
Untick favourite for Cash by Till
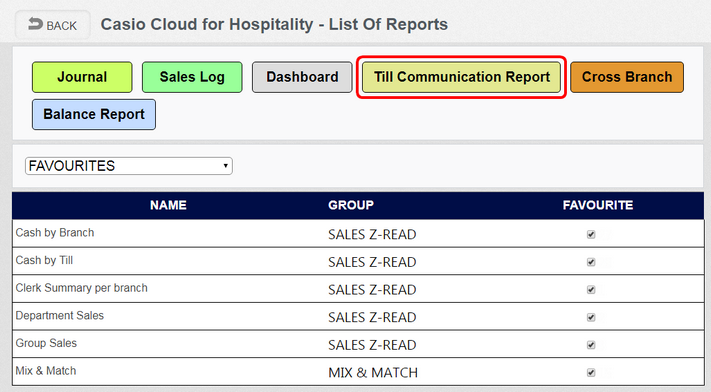(x=591, y=262)
